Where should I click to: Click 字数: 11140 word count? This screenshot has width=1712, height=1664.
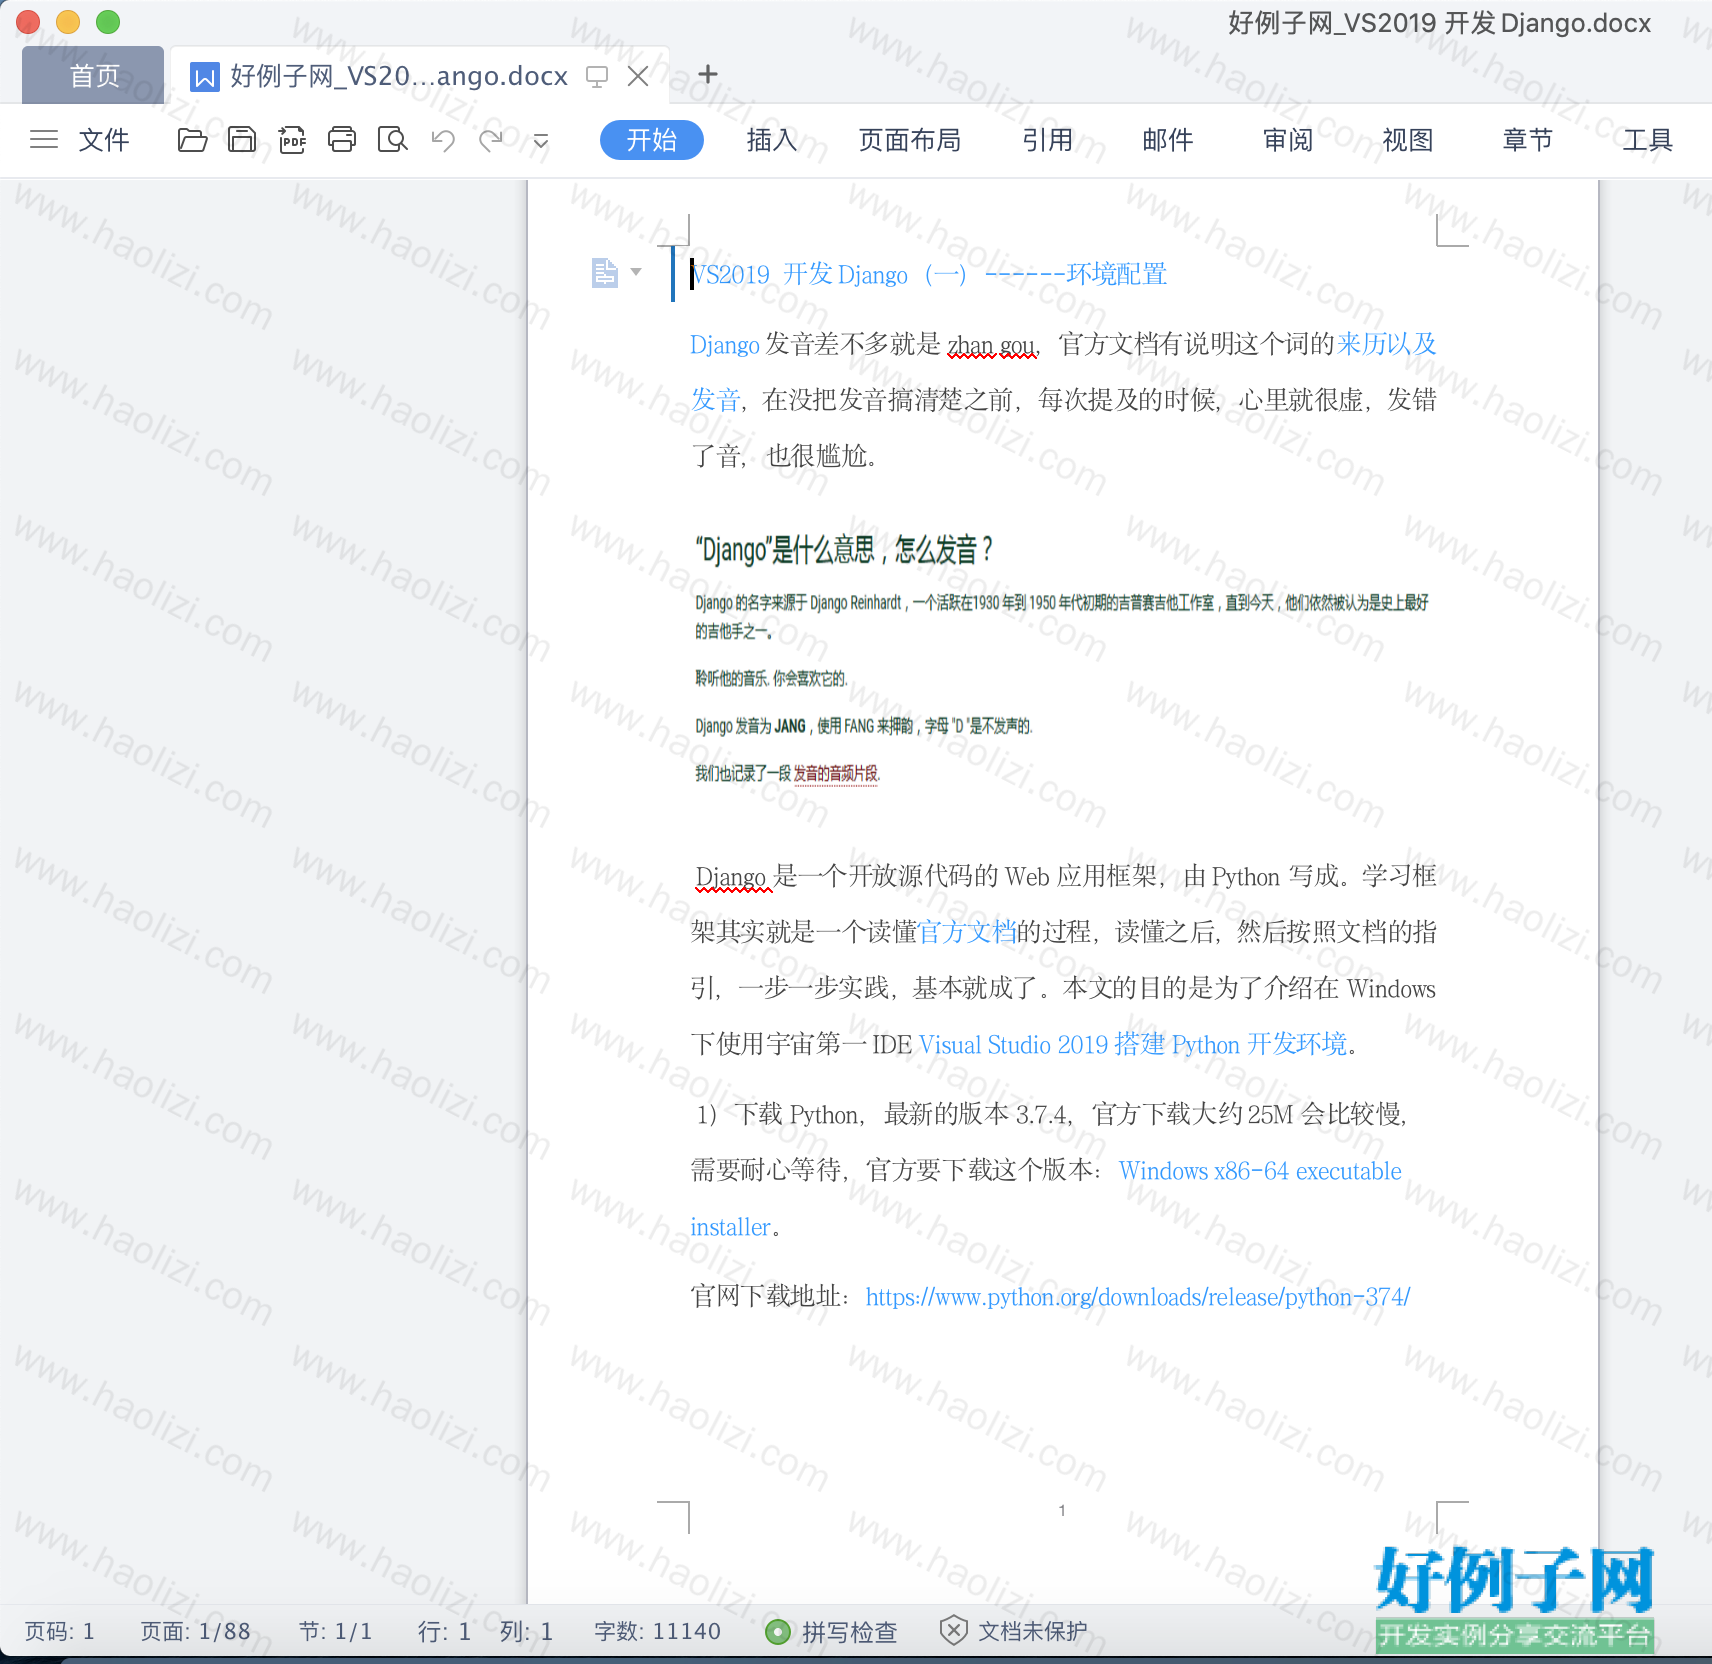tap(657, 1632)
